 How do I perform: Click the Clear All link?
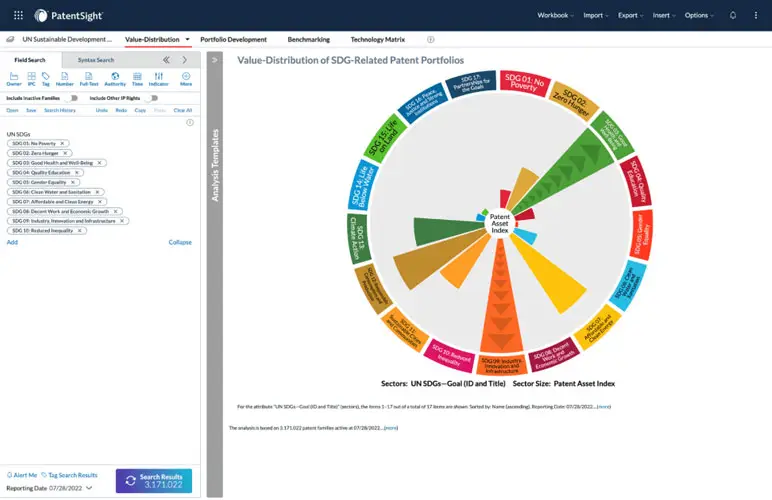182,110
